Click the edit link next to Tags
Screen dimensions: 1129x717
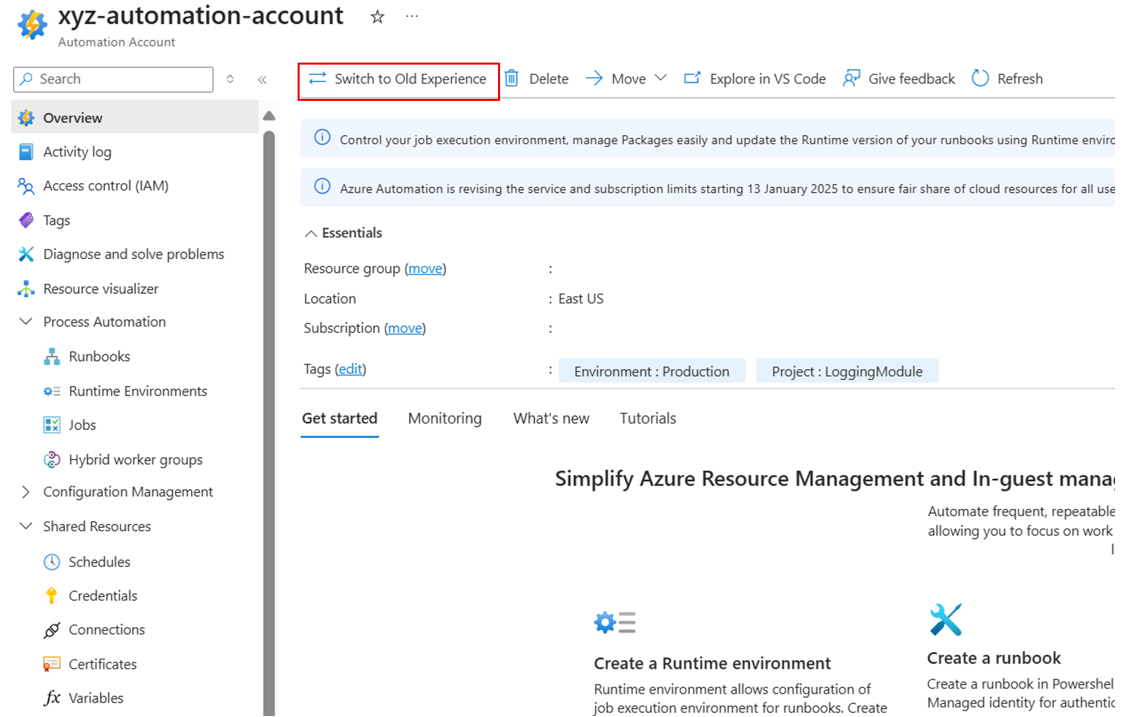(350, 369)
